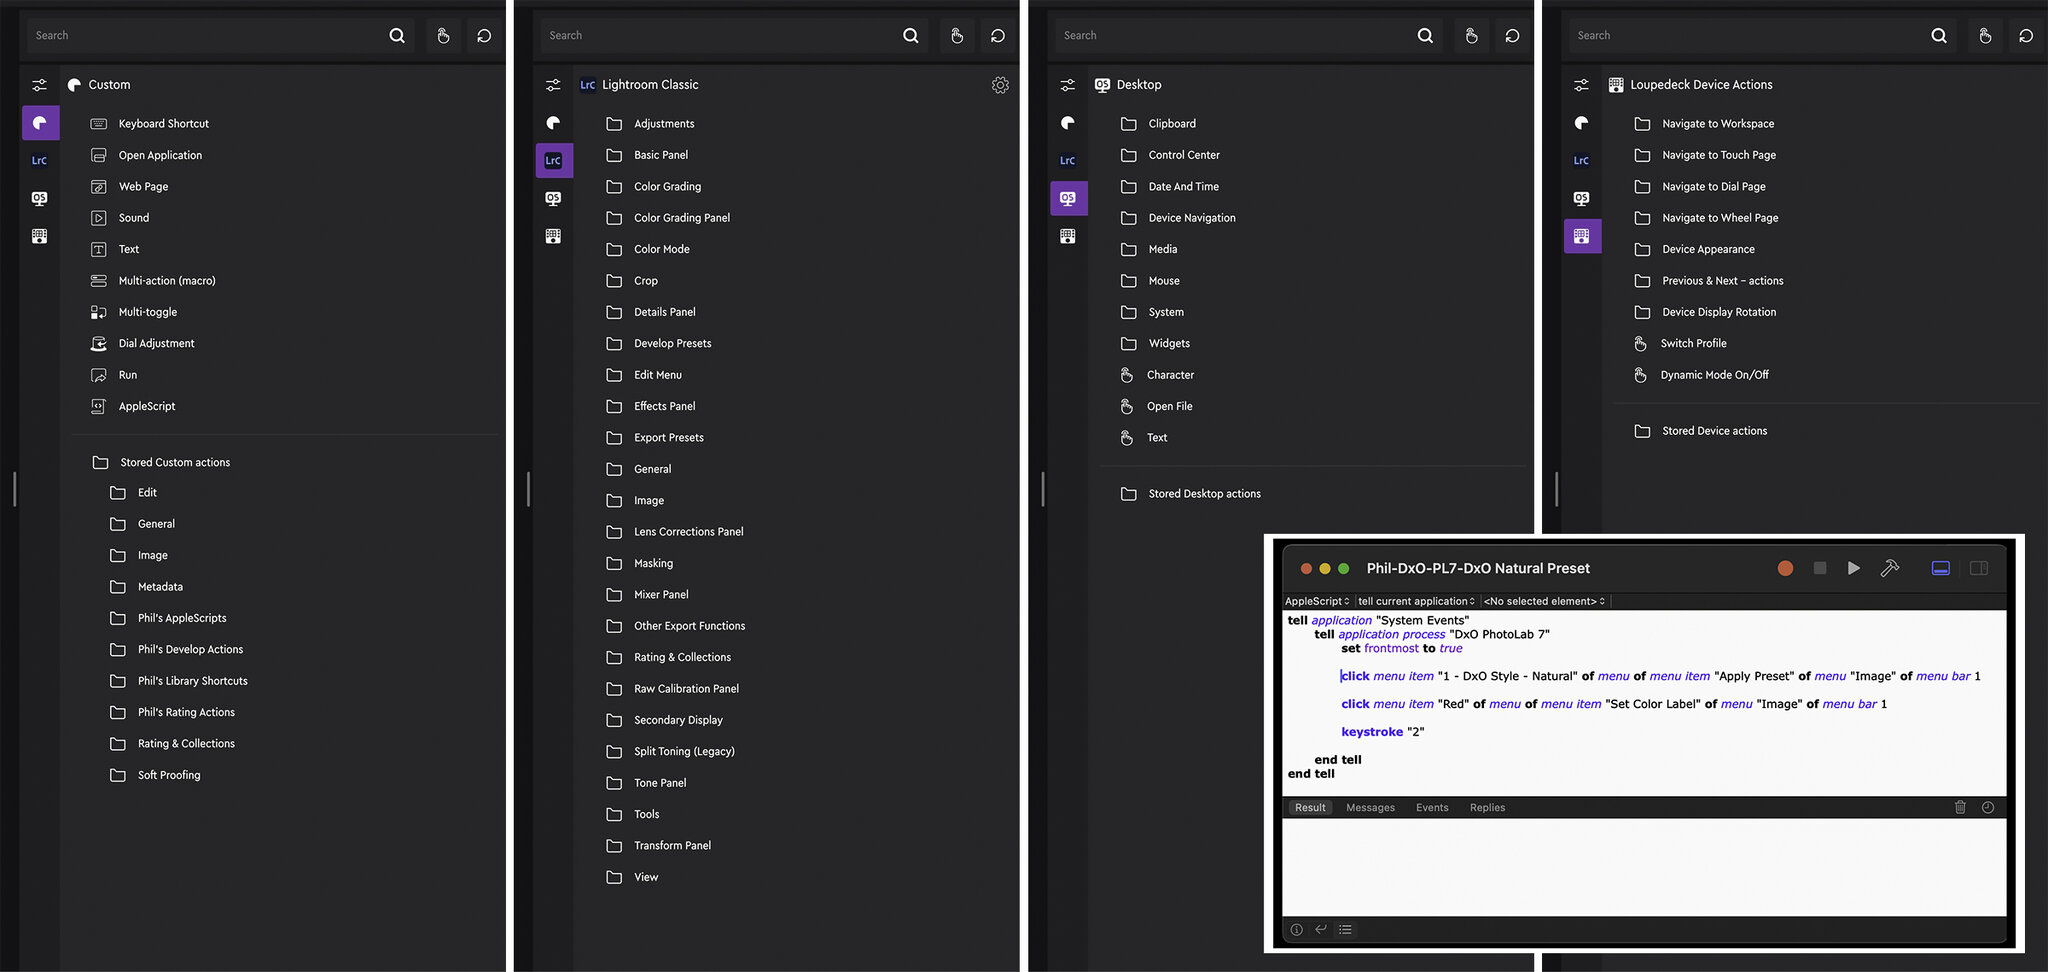Compile the script using the hammer icon
Viewport: 2048px width, 972px height.
coord(1889,568)
